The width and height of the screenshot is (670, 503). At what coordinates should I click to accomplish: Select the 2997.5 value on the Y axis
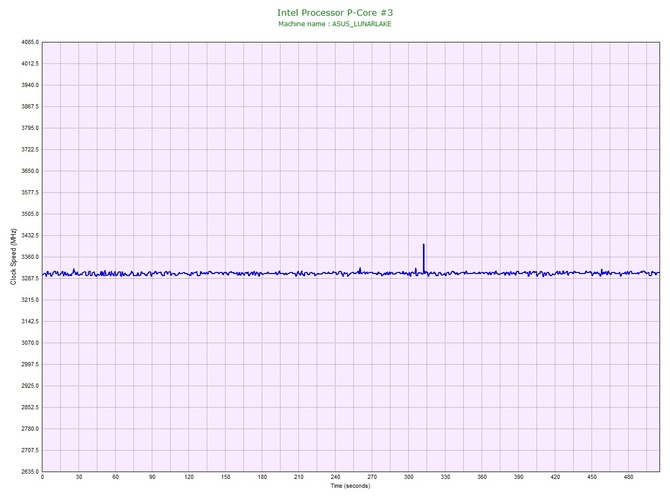[30, 365]
